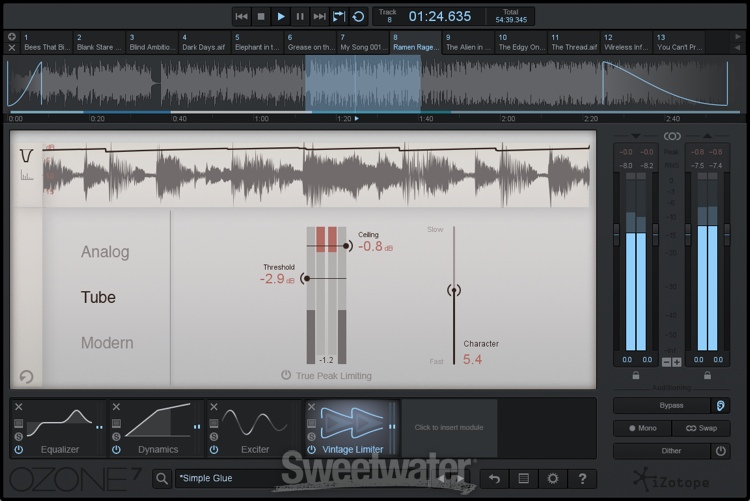Add a new track with plus icon
Image resolution: width=750 pixels, height=501 pixels.
[x=12, y=37]
